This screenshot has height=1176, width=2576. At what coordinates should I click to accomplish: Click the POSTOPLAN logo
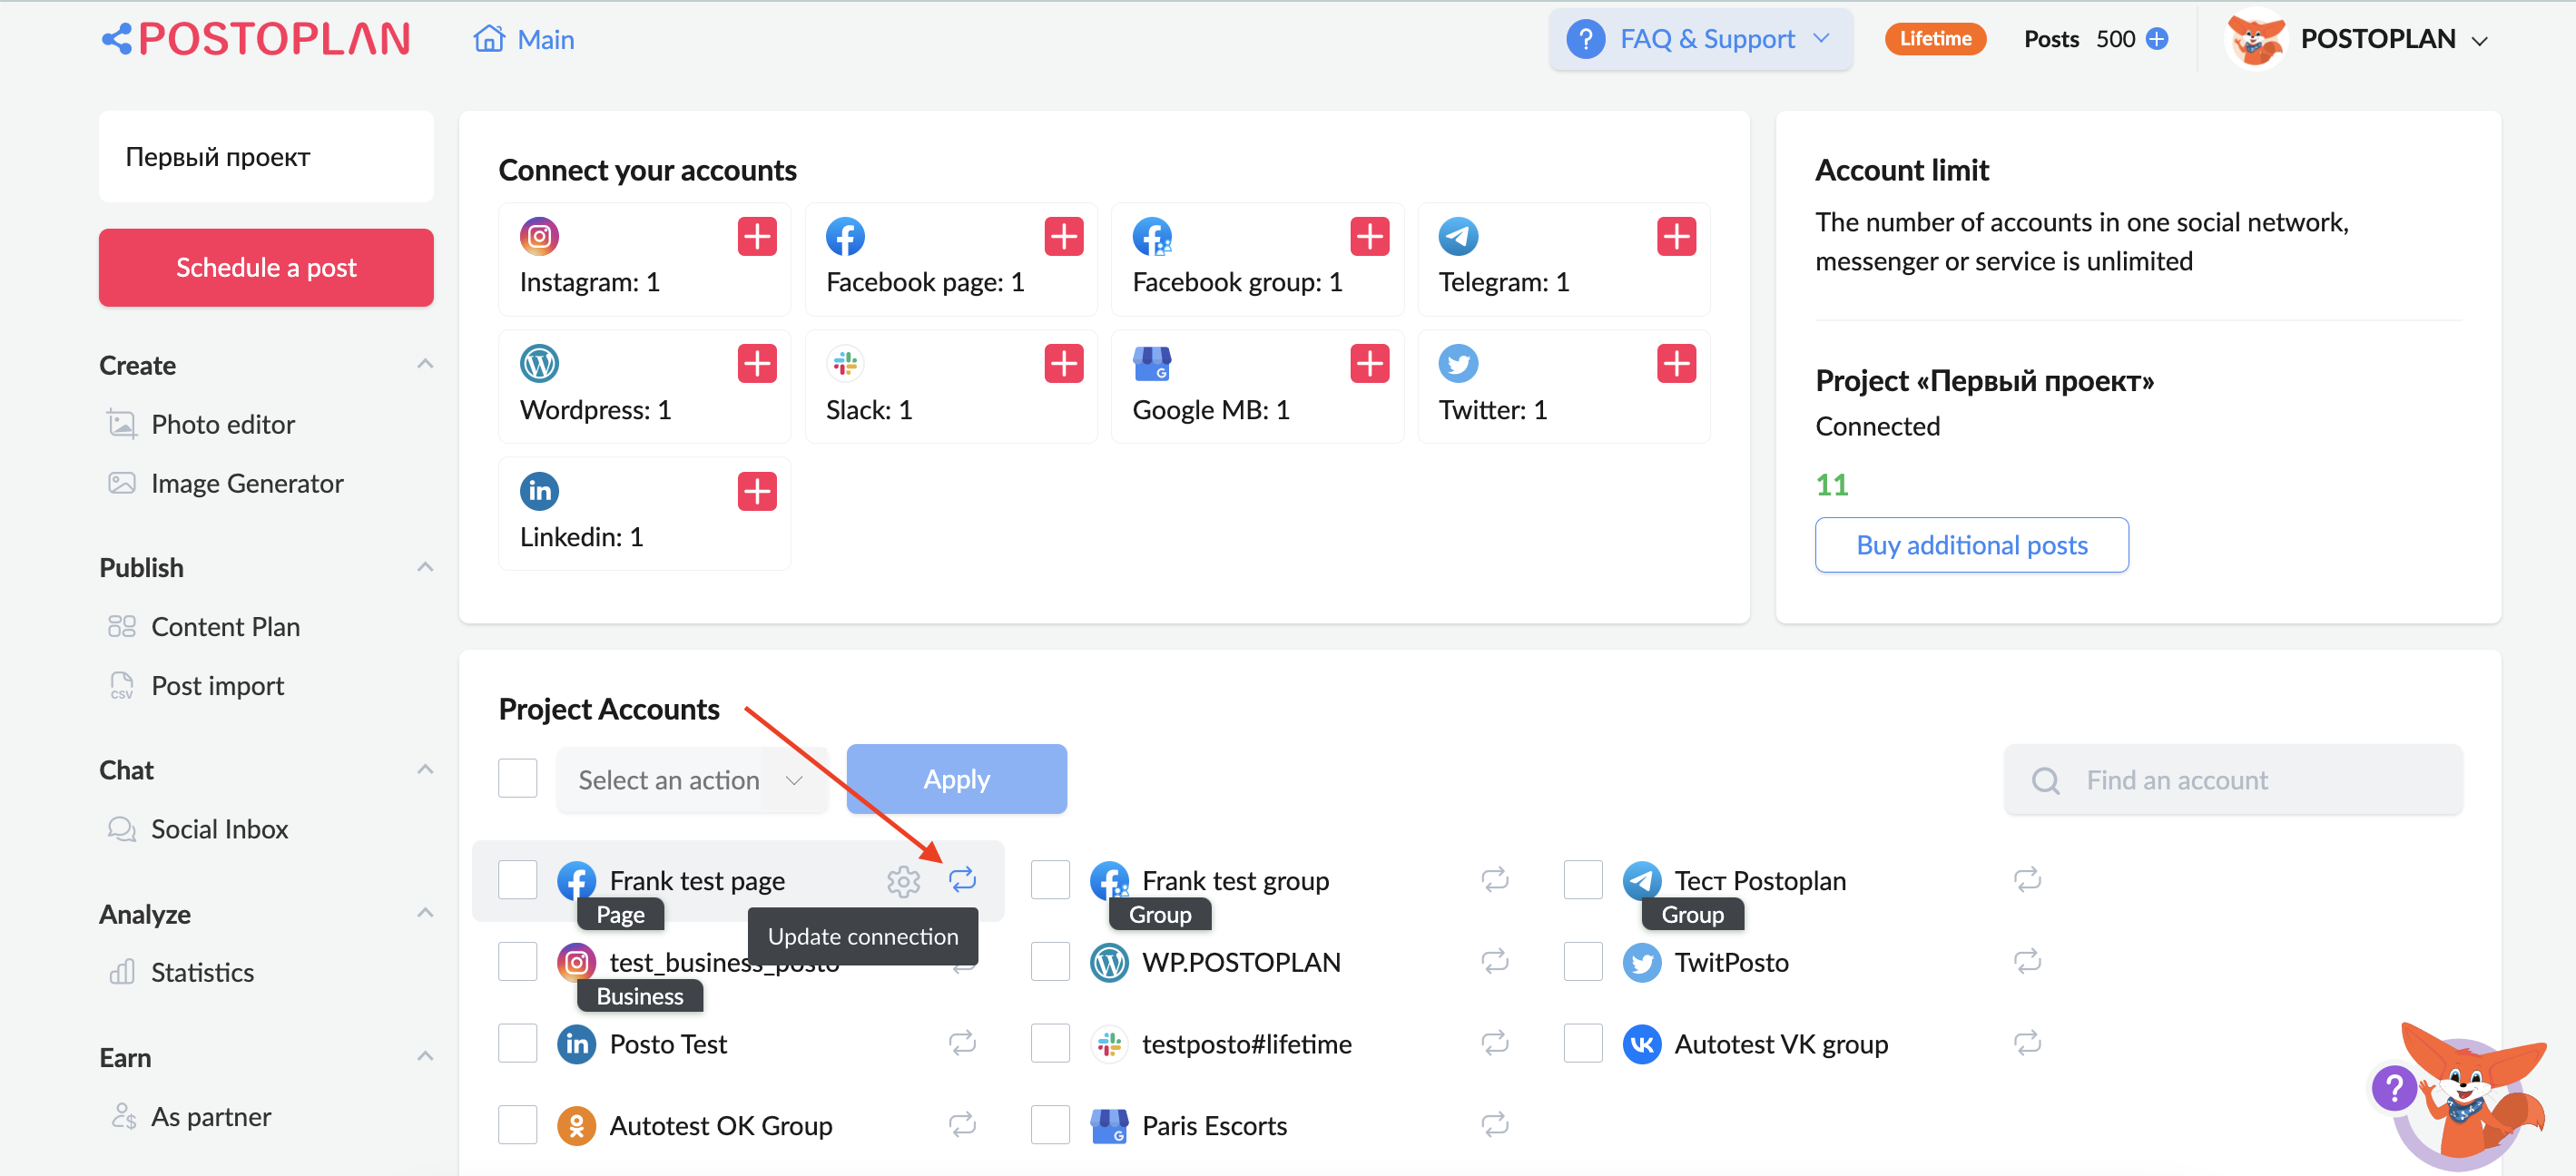click(x=256, y=39)
